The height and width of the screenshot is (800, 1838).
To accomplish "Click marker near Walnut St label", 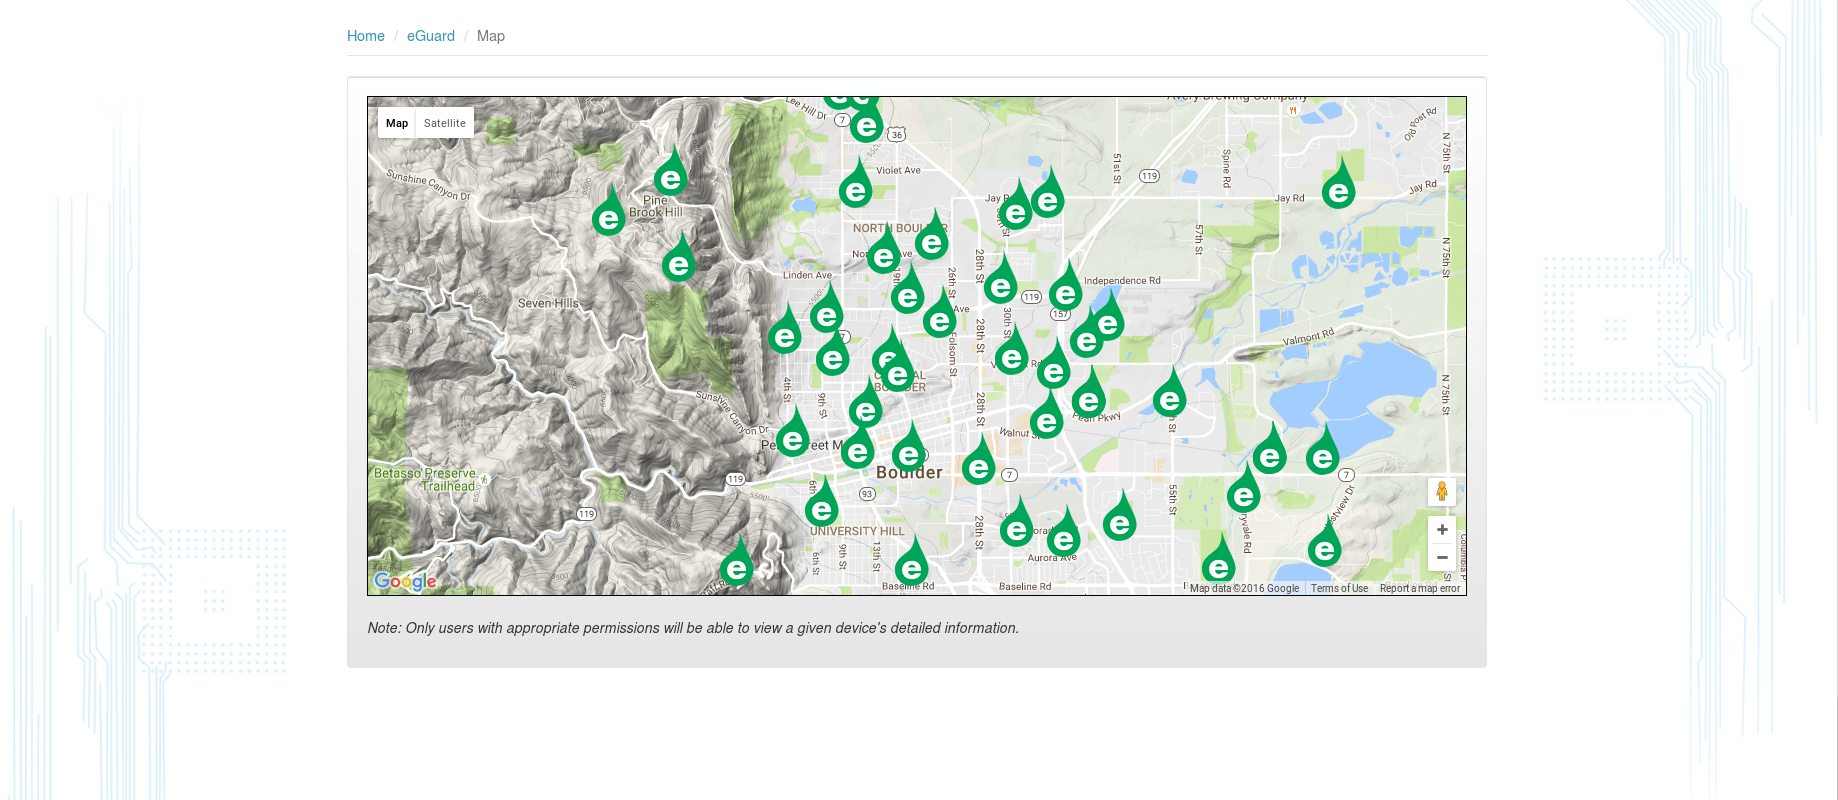I will point(1047,414).
